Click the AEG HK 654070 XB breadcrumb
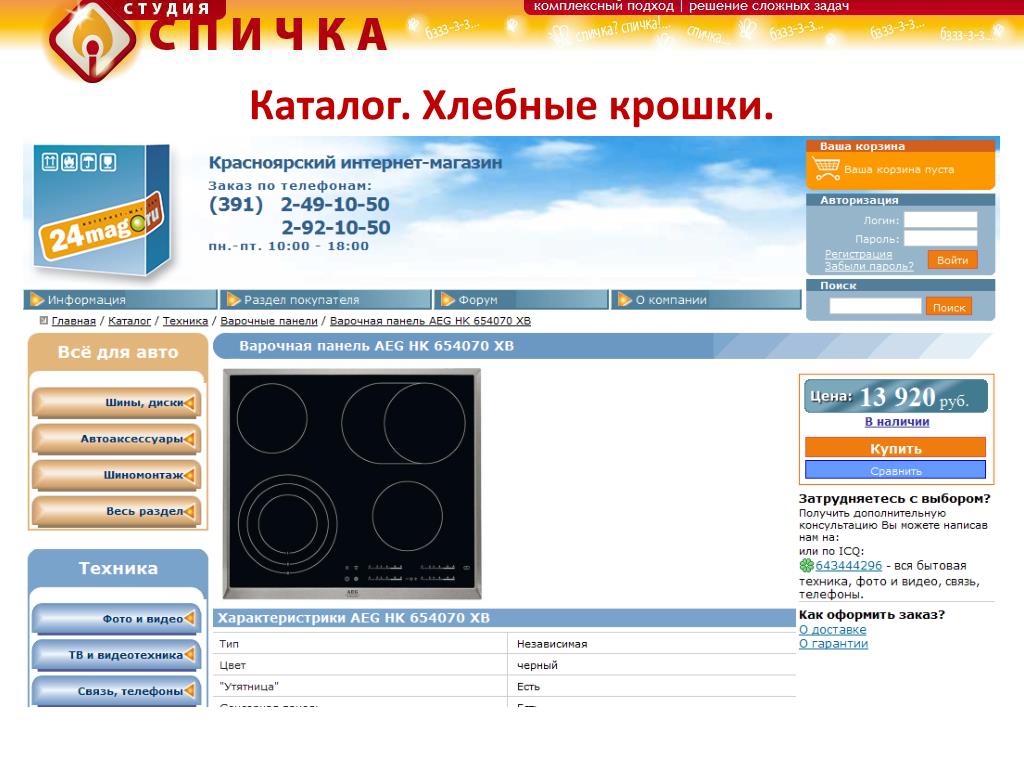This screenshot has width=1024, height=768. pyautogui.click(x=430, y=321)
